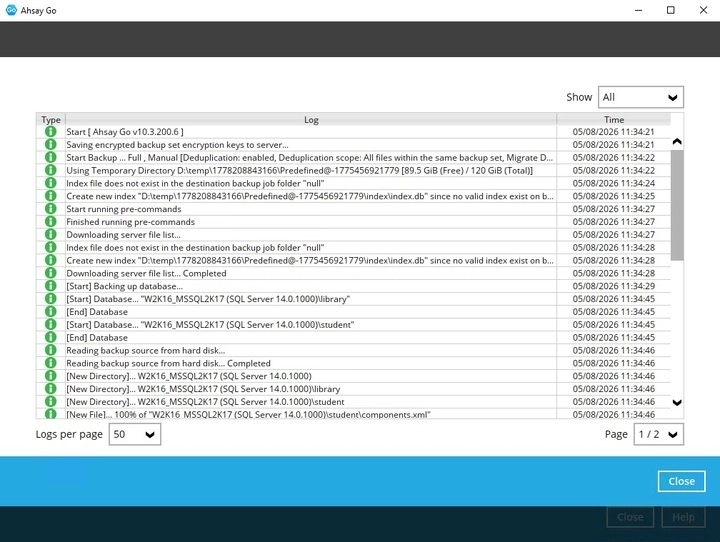The width and height of the screenshot is (720, 542).
Task: Click info icon beside Start Backup Full, Manual row
Action: point(51,158)
